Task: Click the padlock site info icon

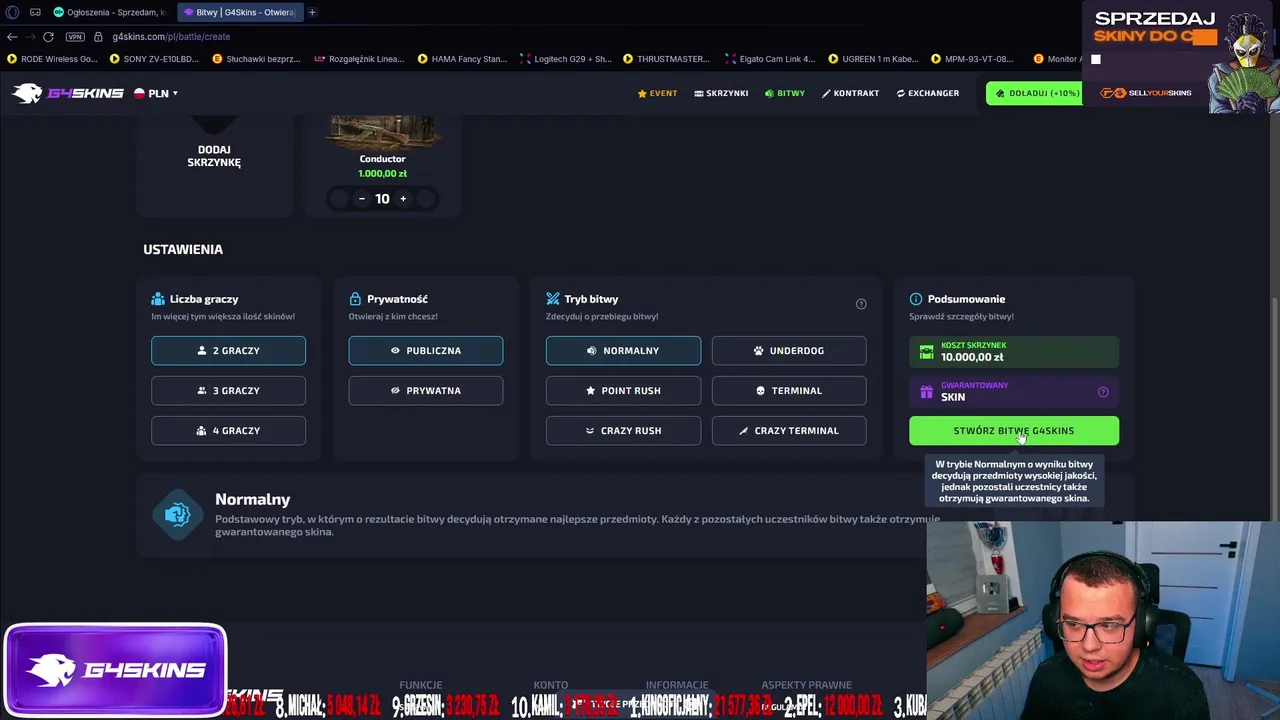Action: (x=98, y=37)
